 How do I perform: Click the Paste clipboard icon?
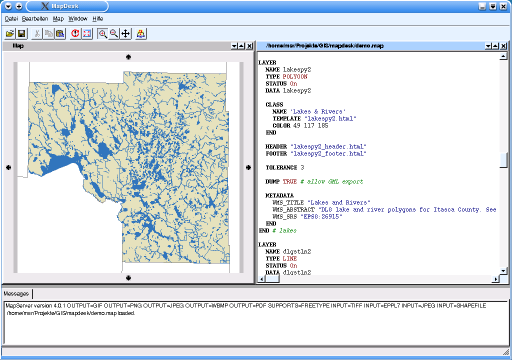[60, 34]
